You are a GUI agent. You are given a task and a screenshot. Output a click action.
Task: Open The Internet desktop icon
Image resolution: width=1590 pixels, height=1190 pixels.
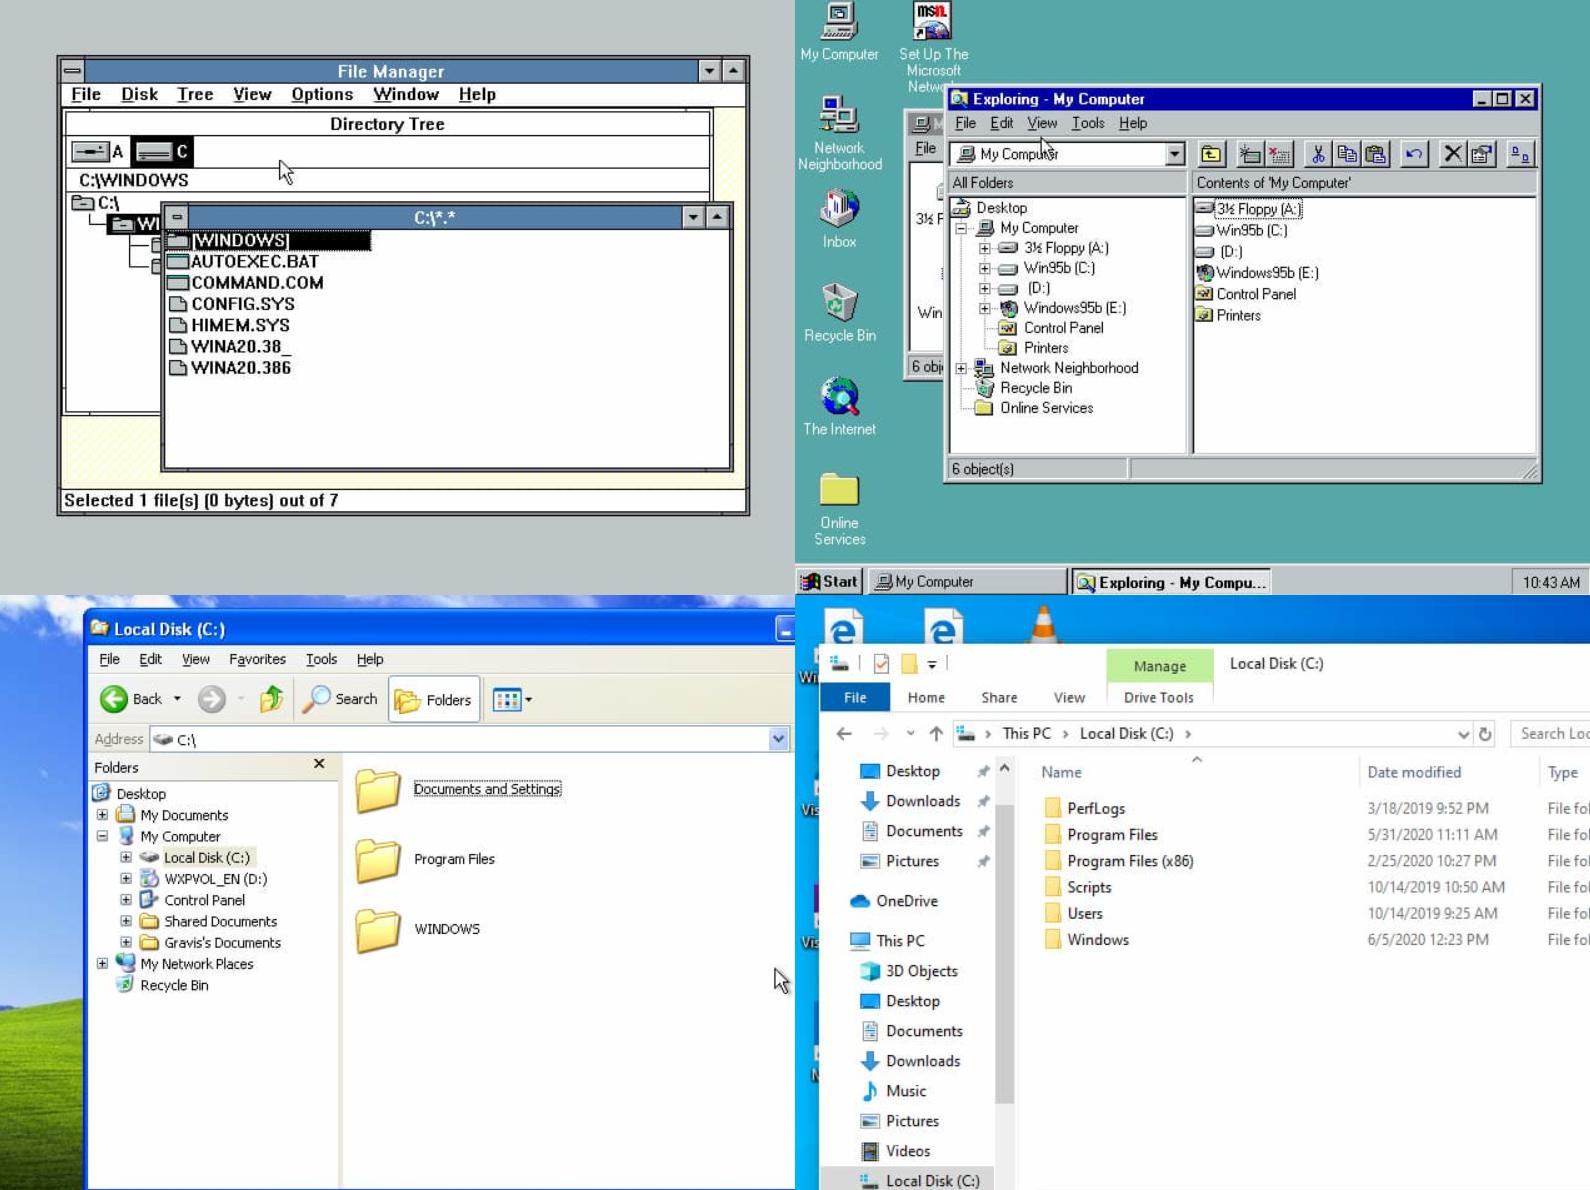839,405
